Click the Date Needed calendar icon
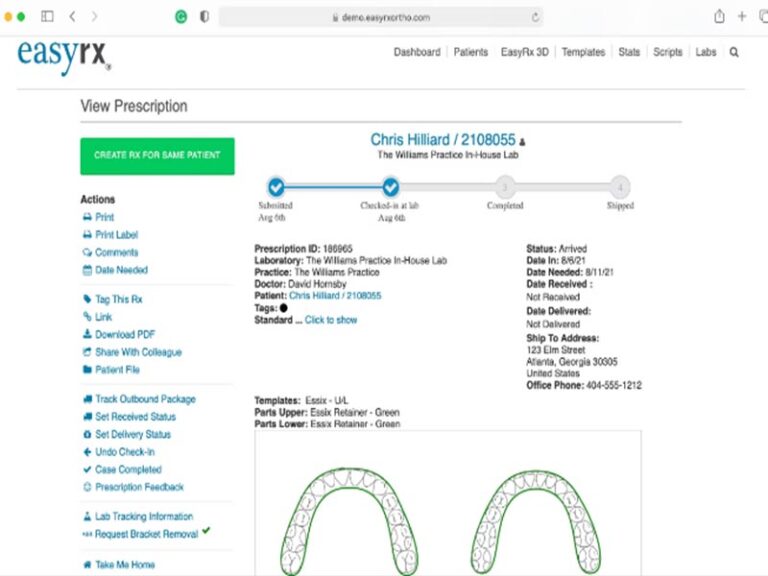 pyautogui.click(x=87, y=270)
